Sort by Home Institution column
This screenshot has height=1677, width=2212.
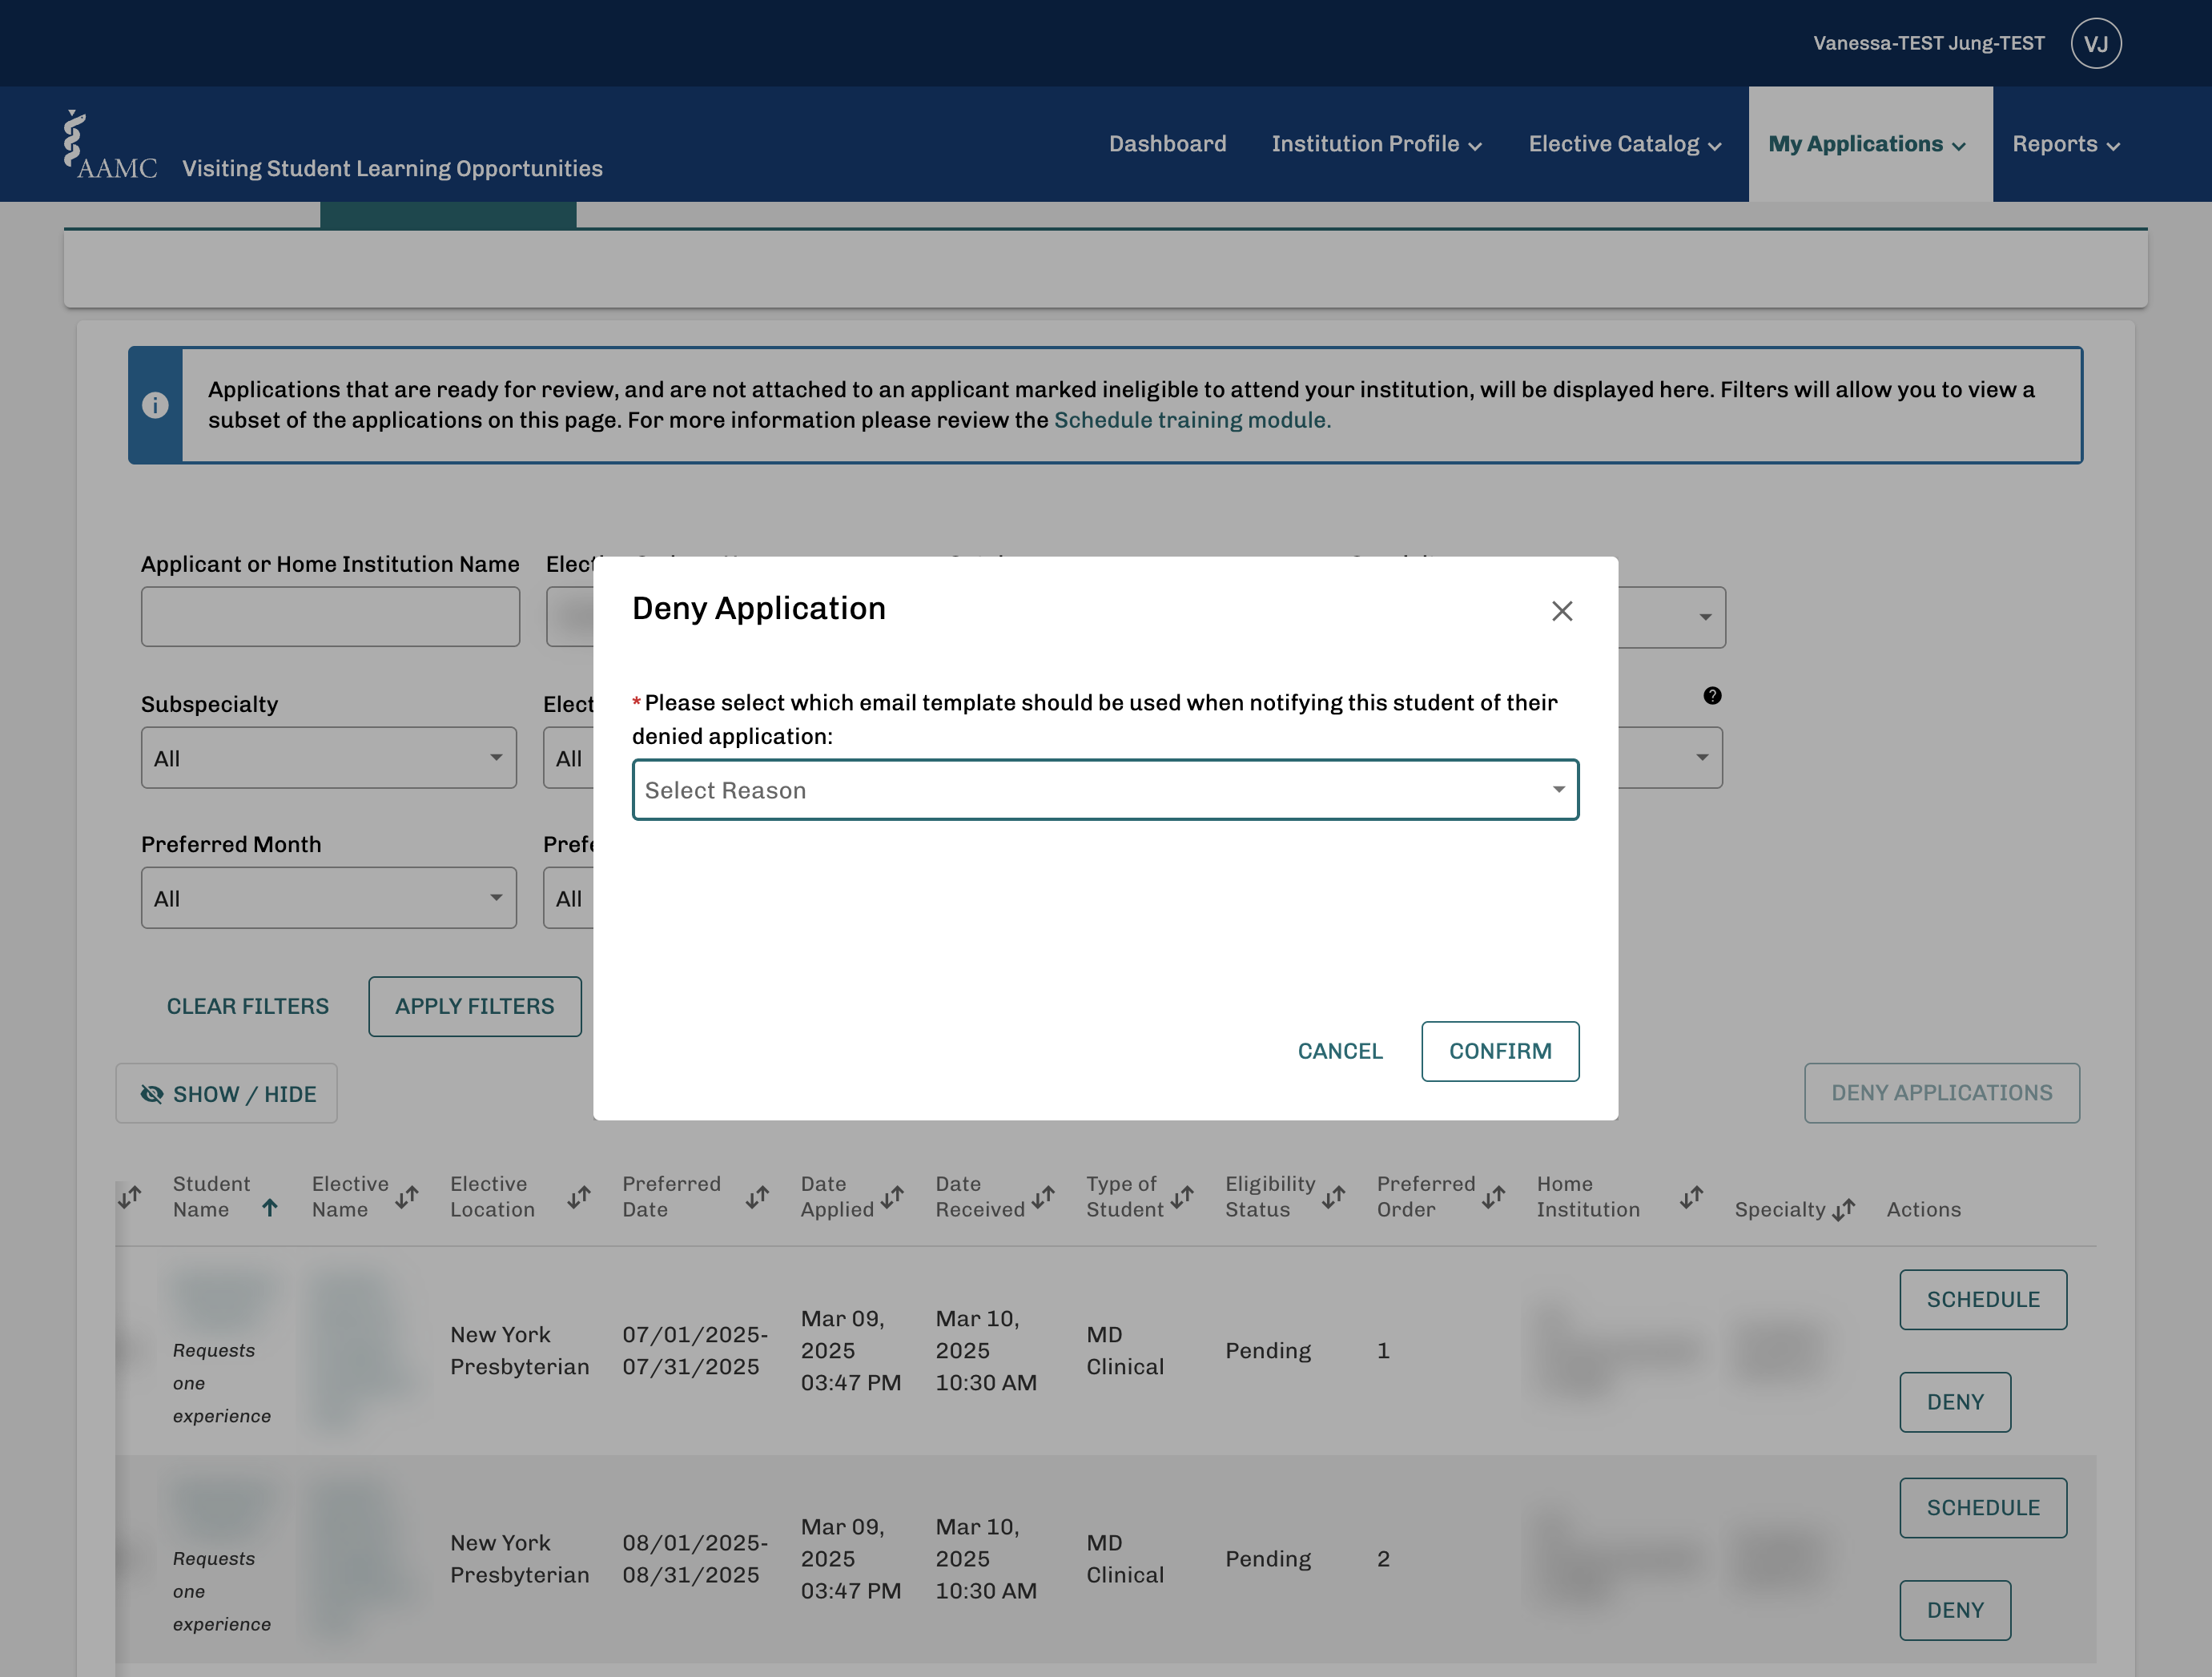pyautogui.click(x=1691, y=1196)
